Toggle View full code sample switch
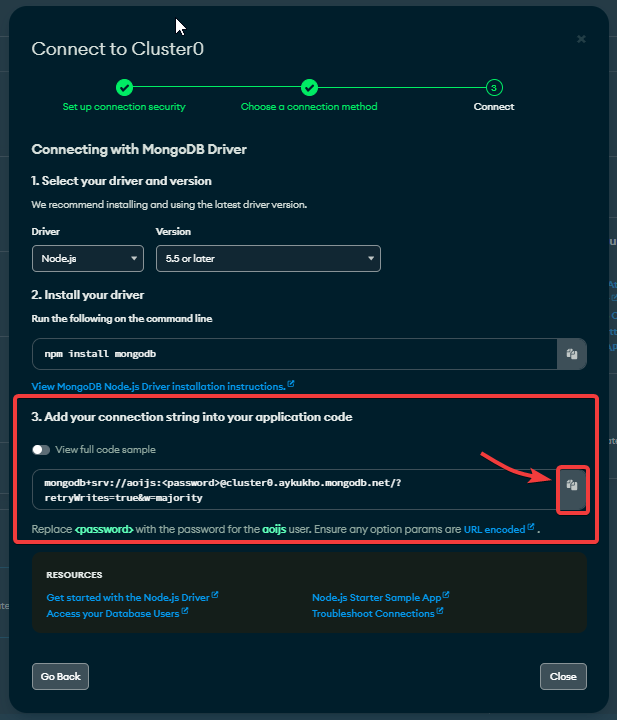The image size is (617, 720). [x=41, y=450]
